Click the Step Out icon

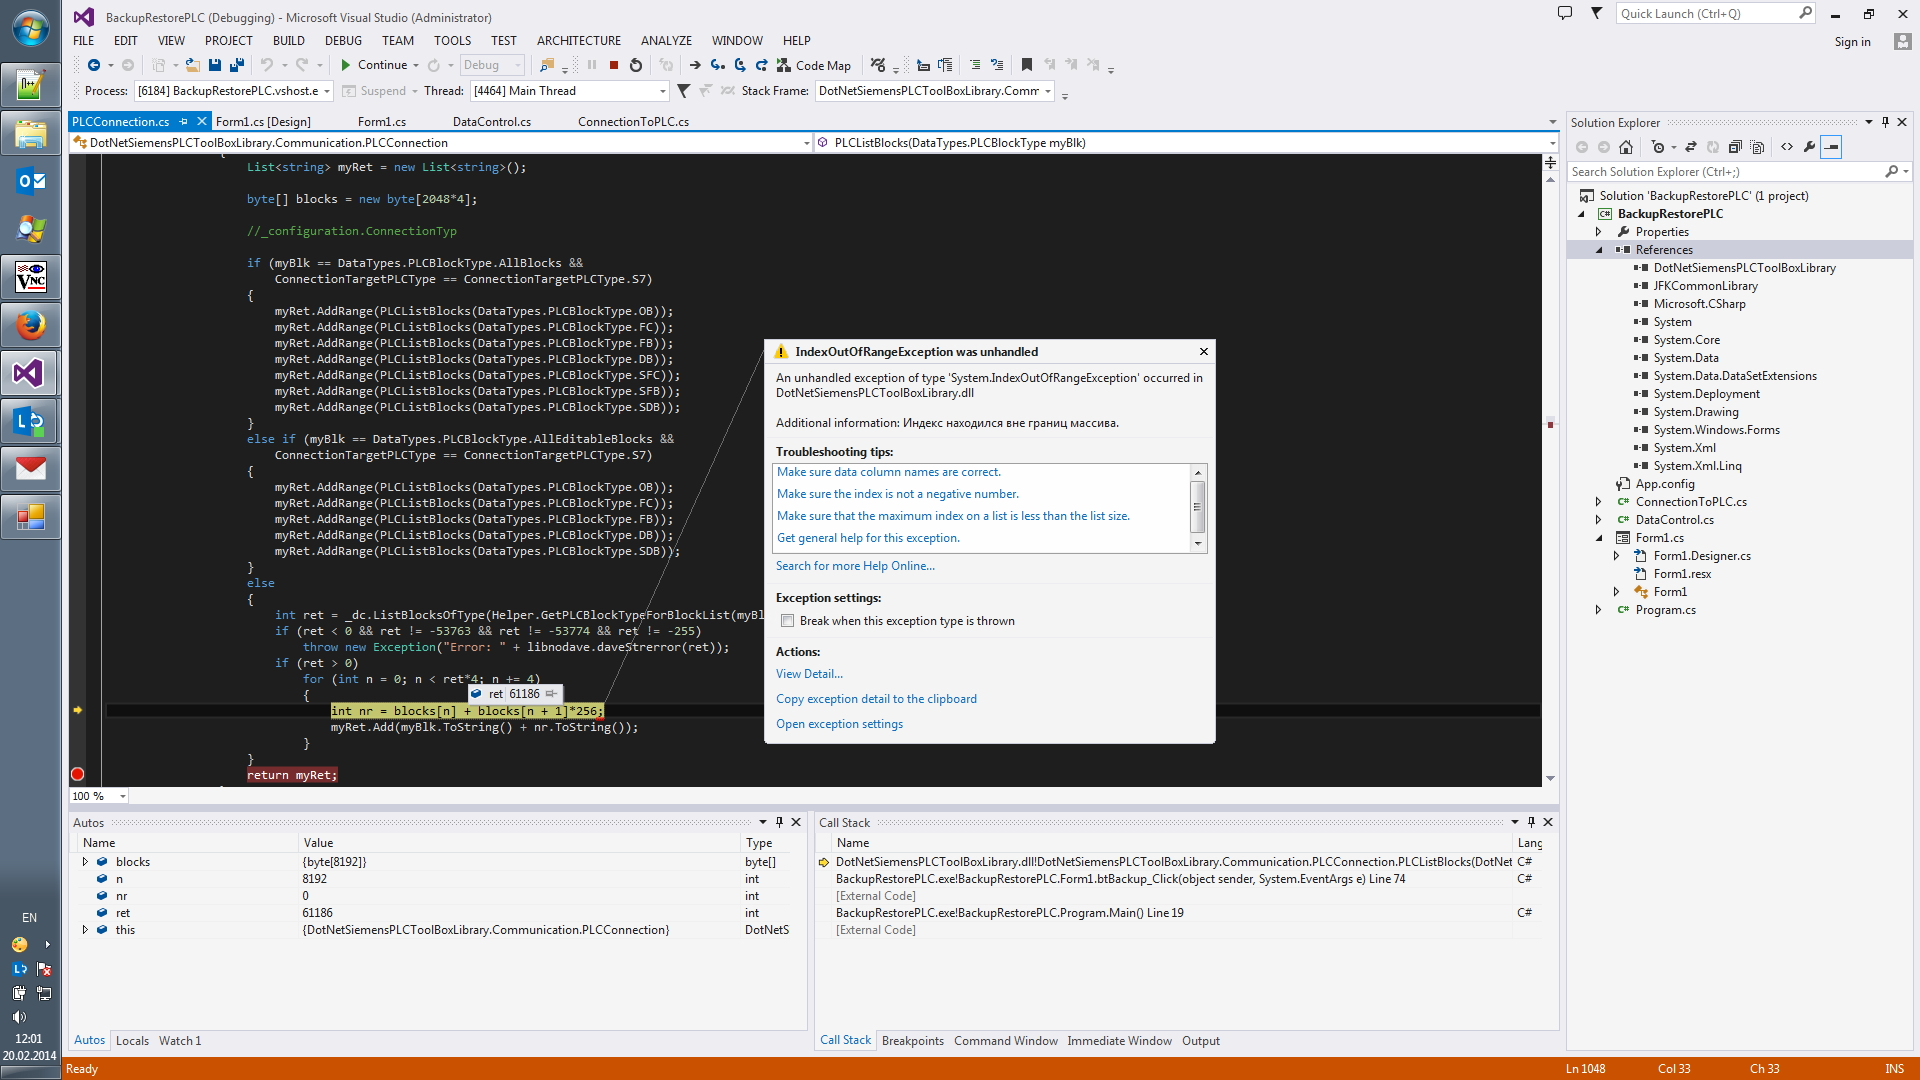[x=761, y=65]
